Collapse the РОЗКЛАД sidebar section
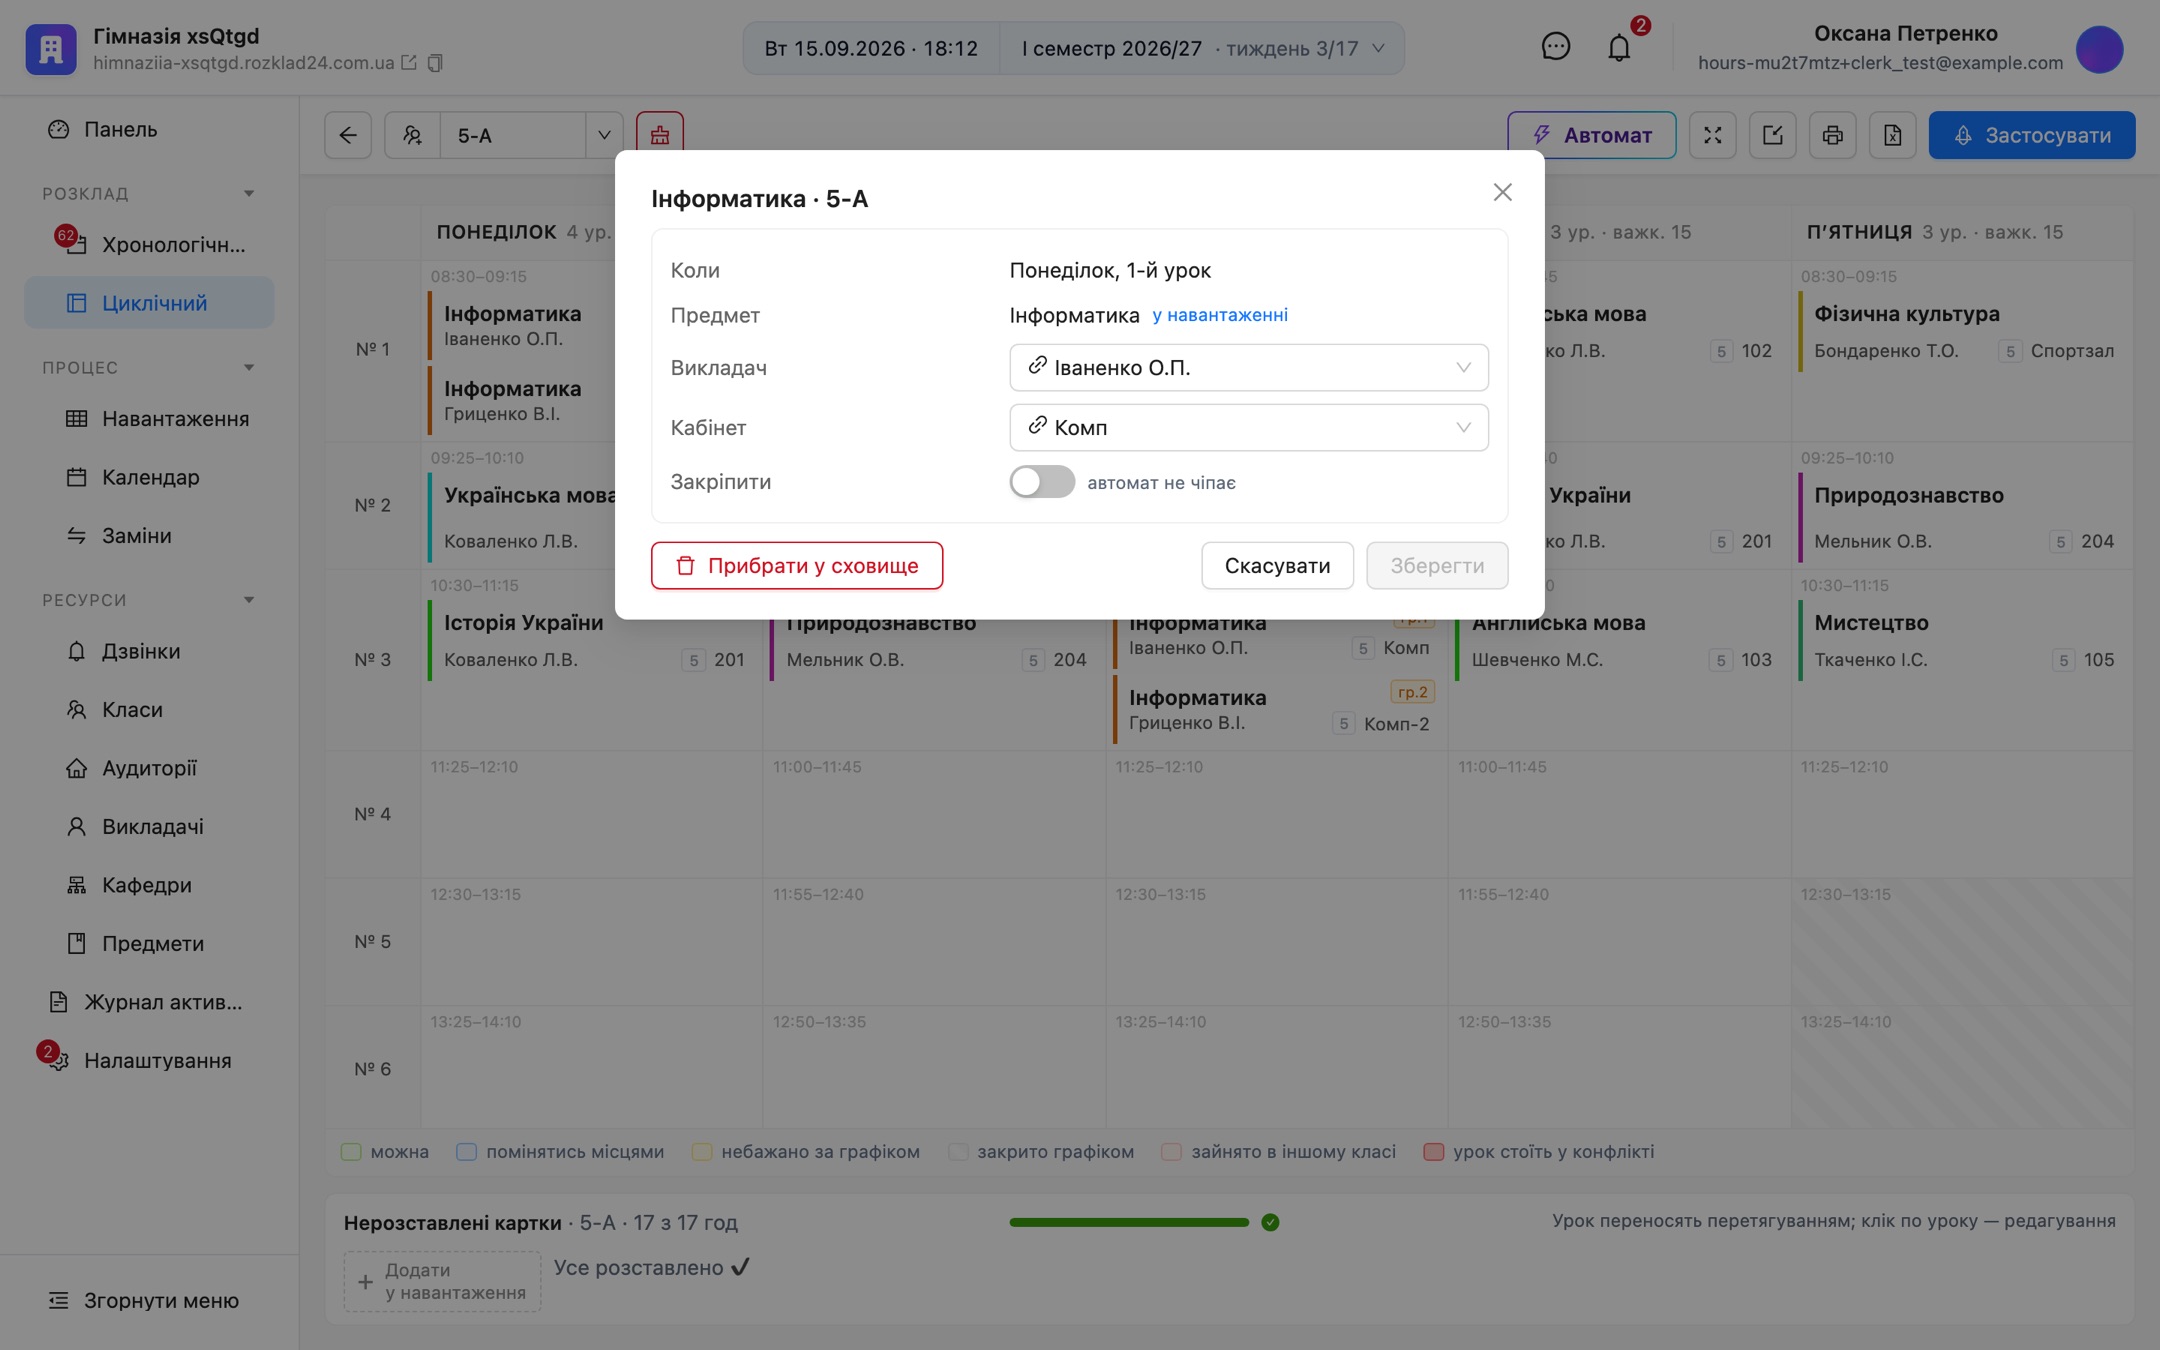The width and height of the screenshot is (2160, 1350). click(x=249, y=193)
